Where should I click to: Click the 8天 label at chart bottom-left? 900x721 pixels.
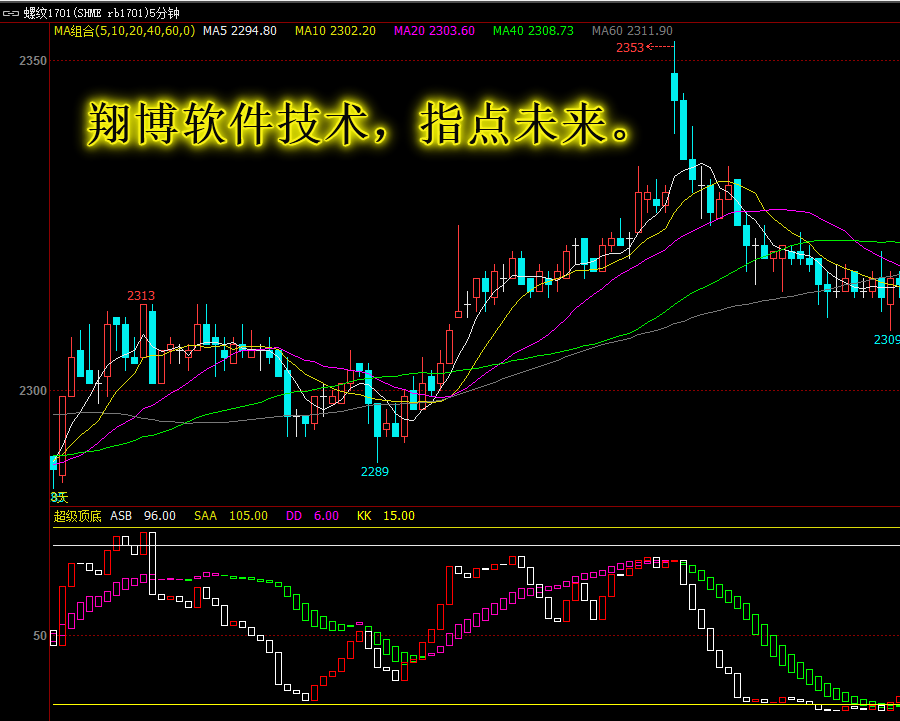pos(59,497)
